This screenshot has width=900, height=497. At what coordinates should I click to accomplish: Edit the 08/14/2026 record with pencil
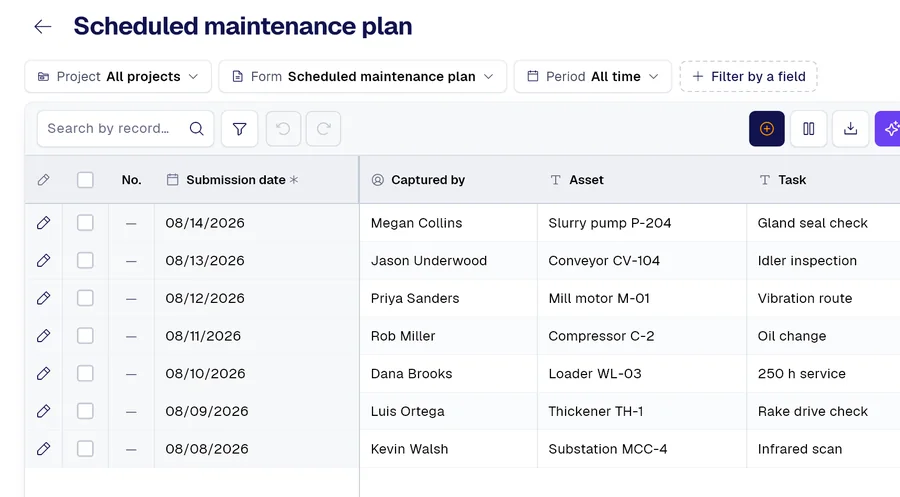point(44,223)
